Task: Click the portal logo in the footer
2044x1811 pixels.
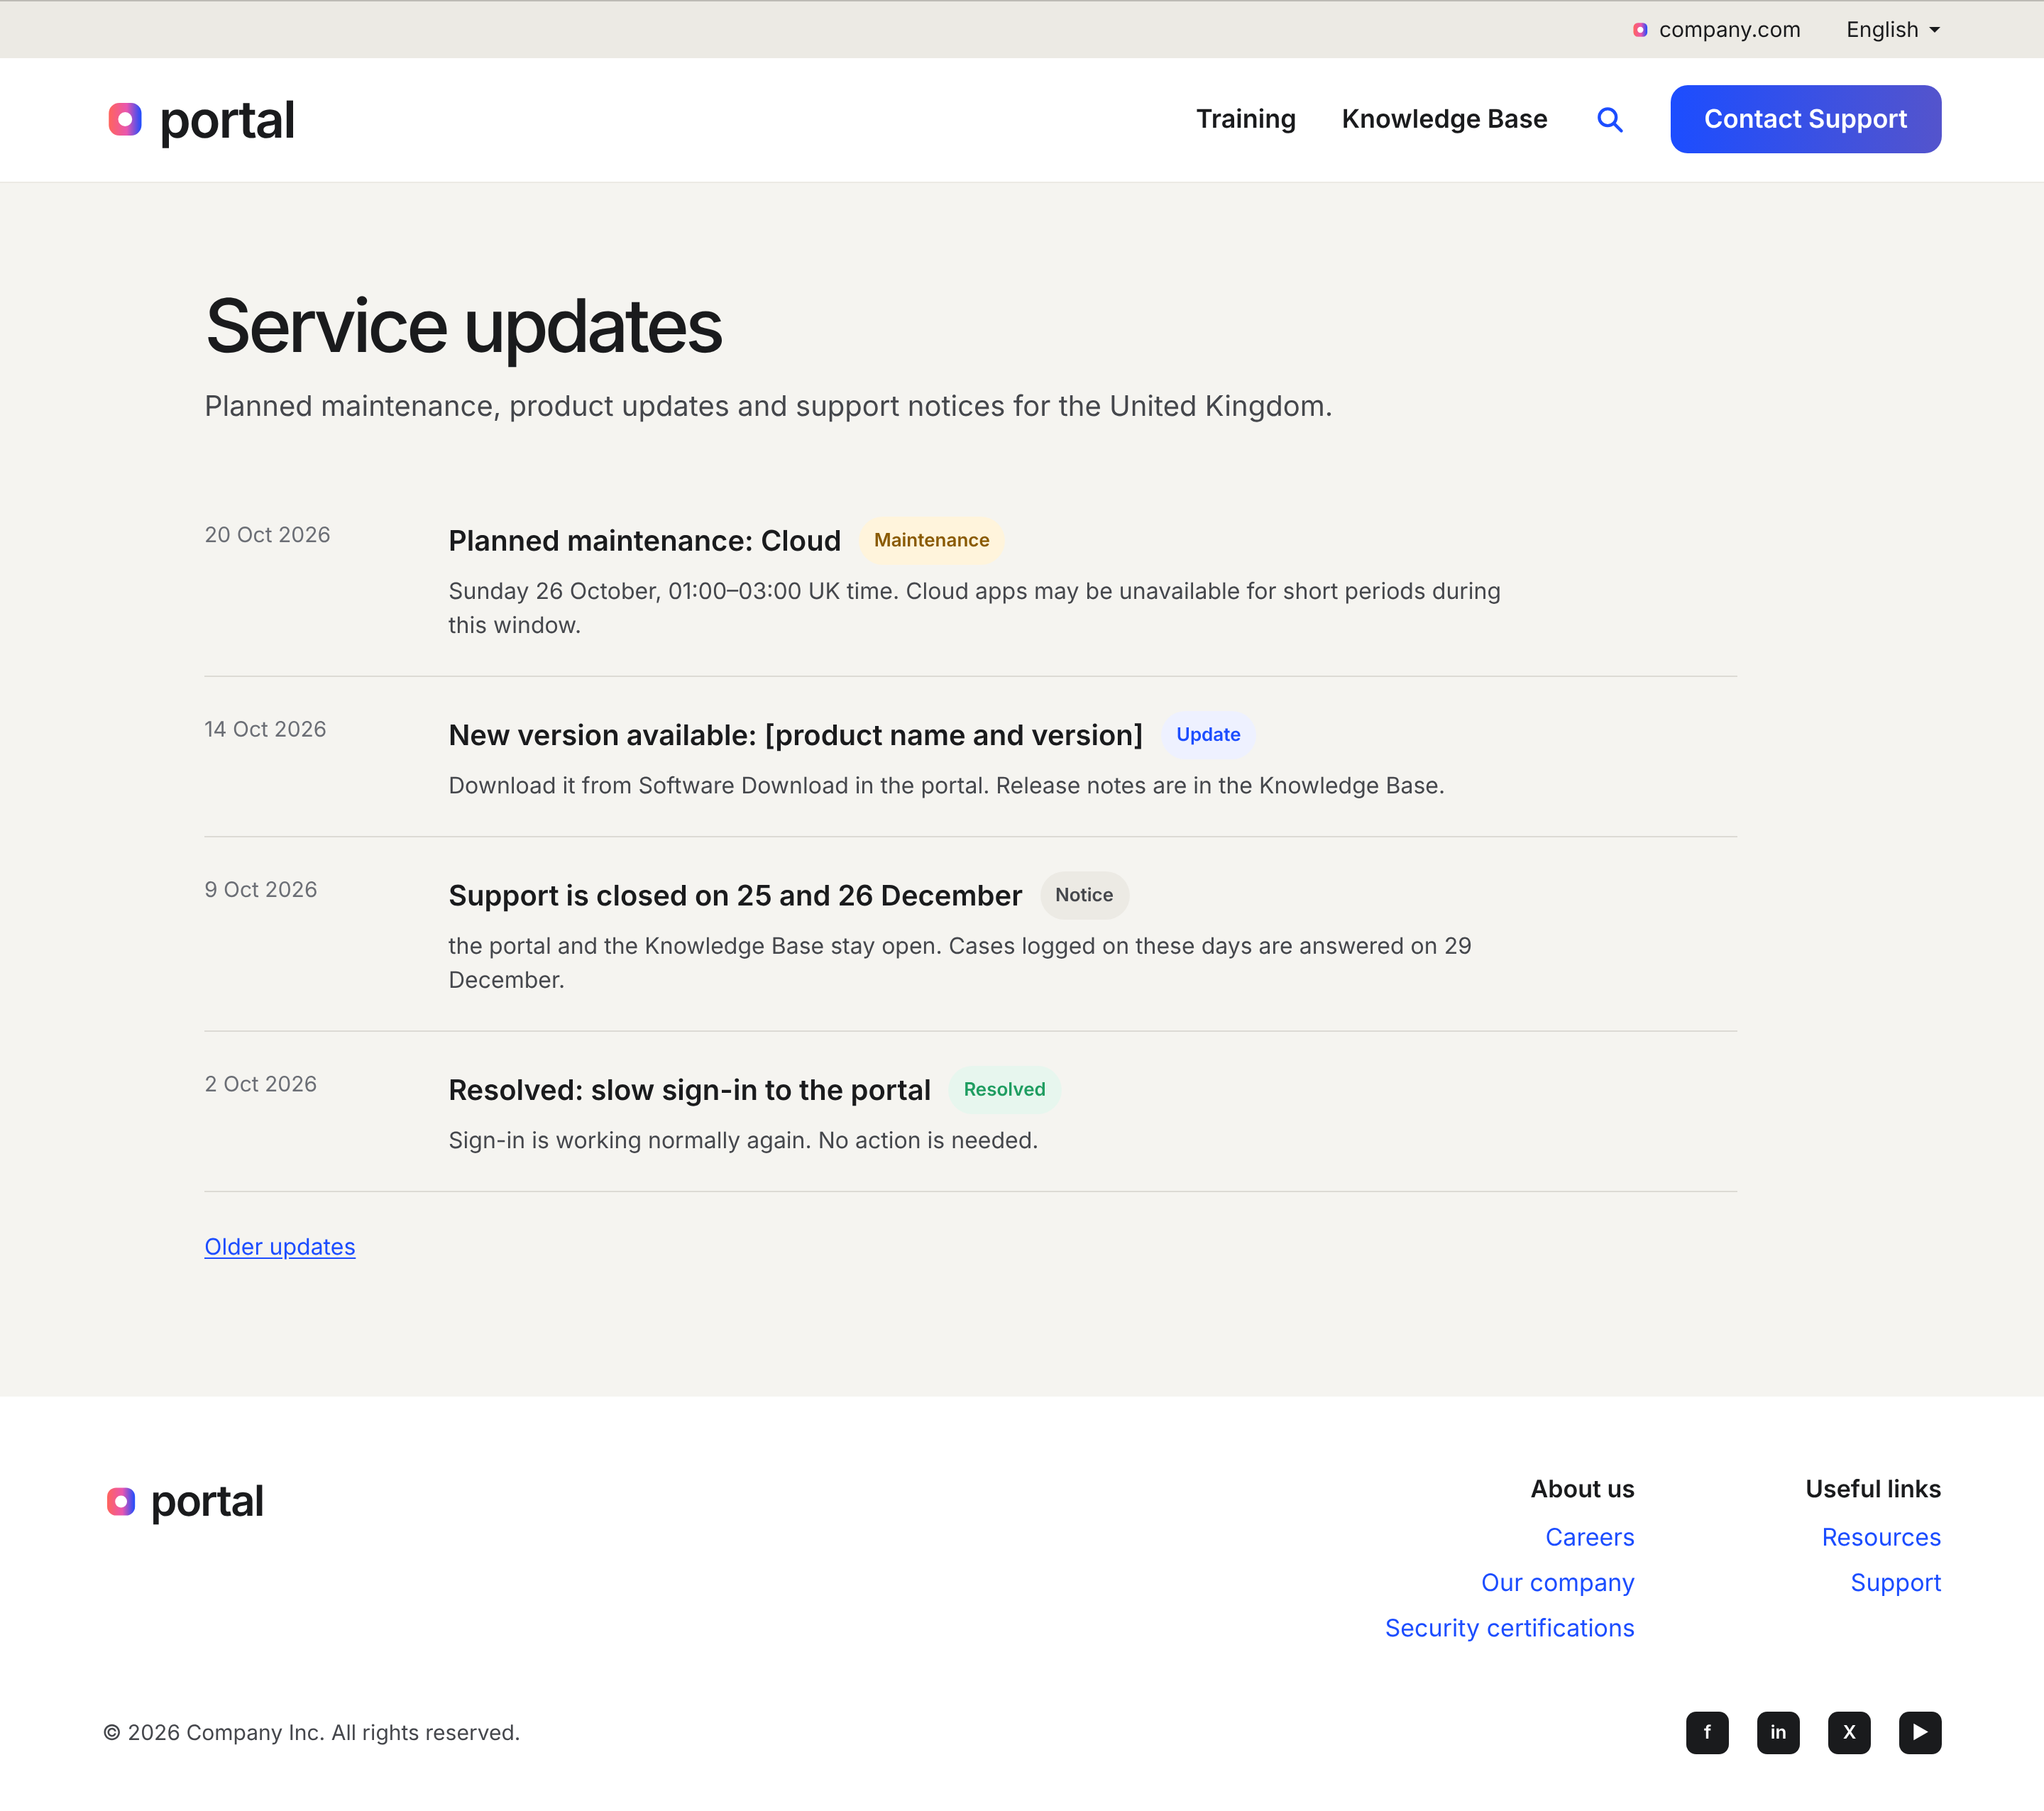Action: 185,1501
